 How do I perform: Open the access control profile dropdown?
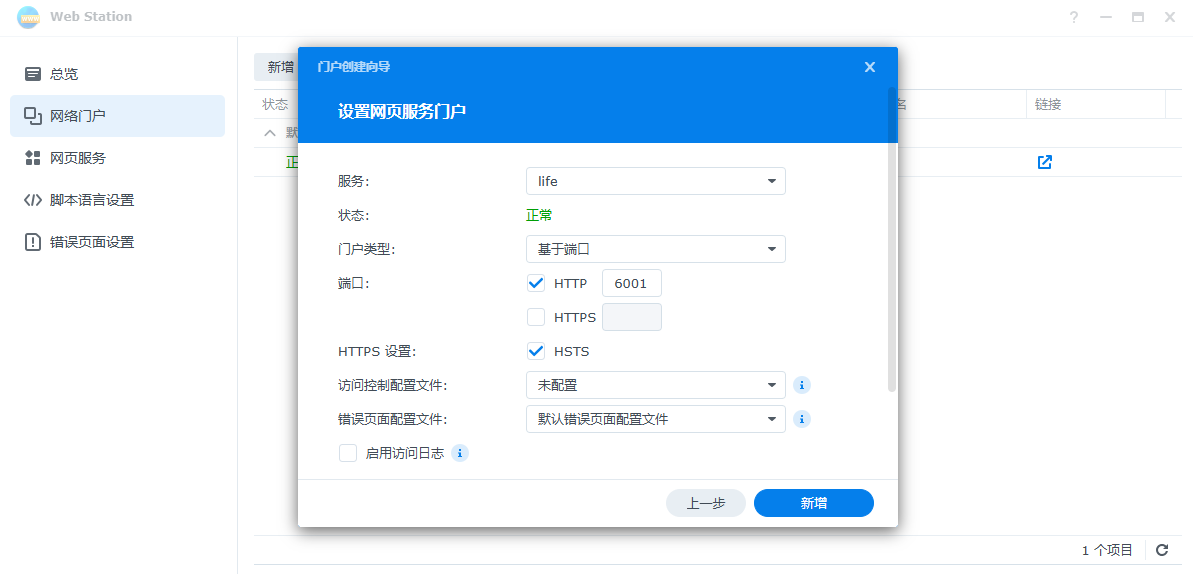point(655,385)
